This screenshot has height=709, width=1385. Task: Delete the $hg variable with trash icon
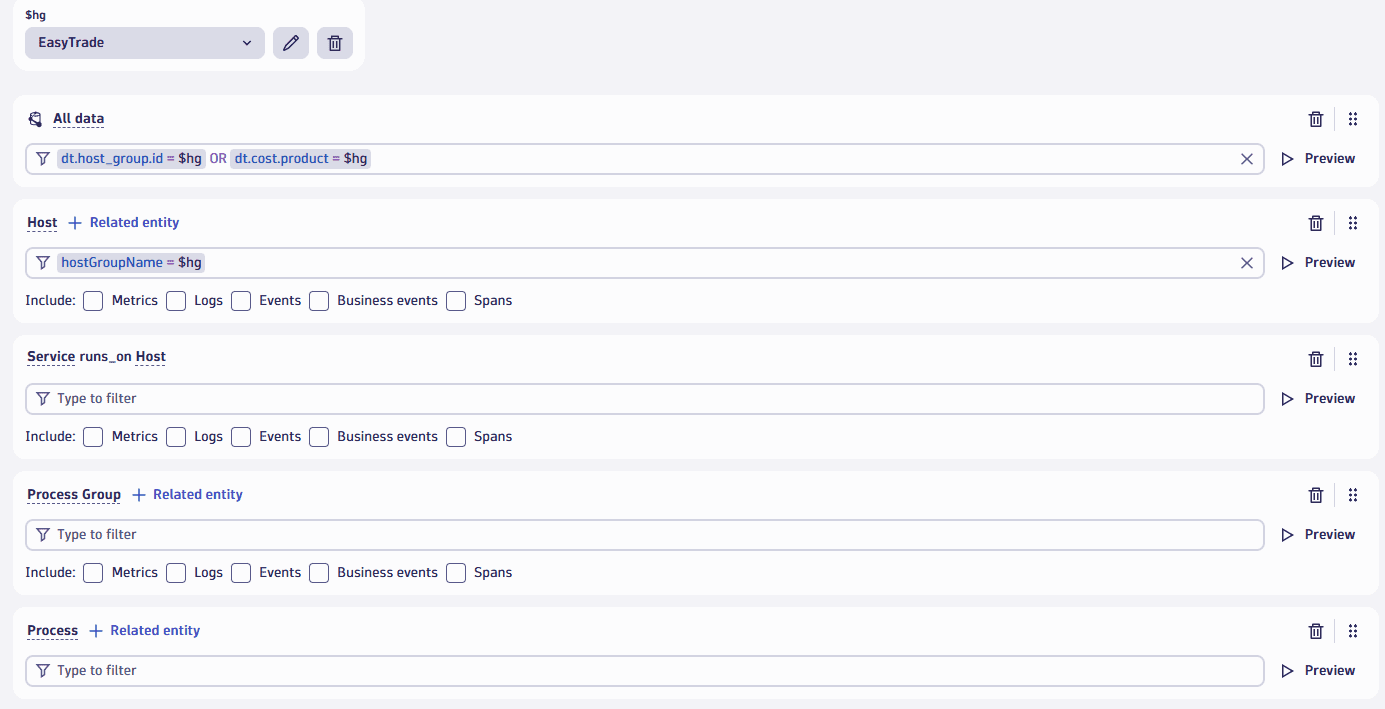(335, 43)
